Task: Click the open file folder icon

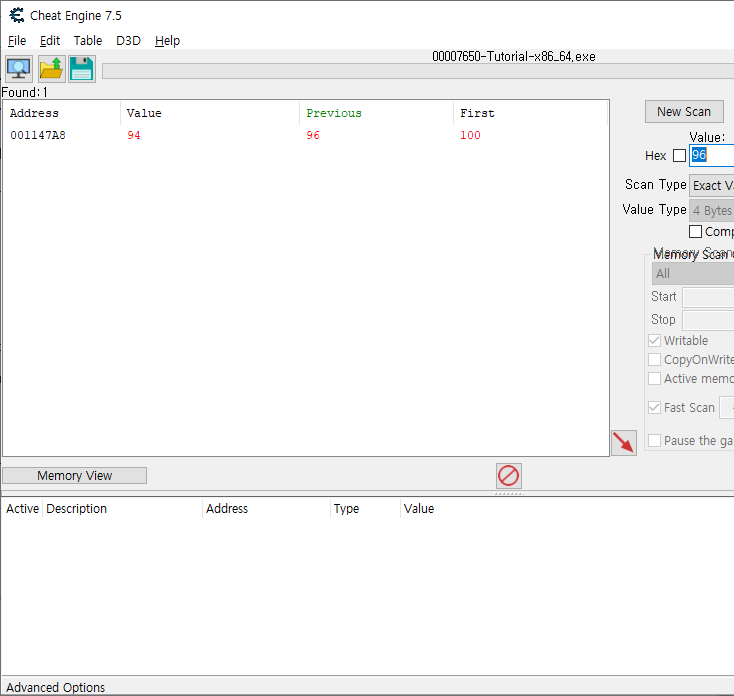Action: [51, 69]
